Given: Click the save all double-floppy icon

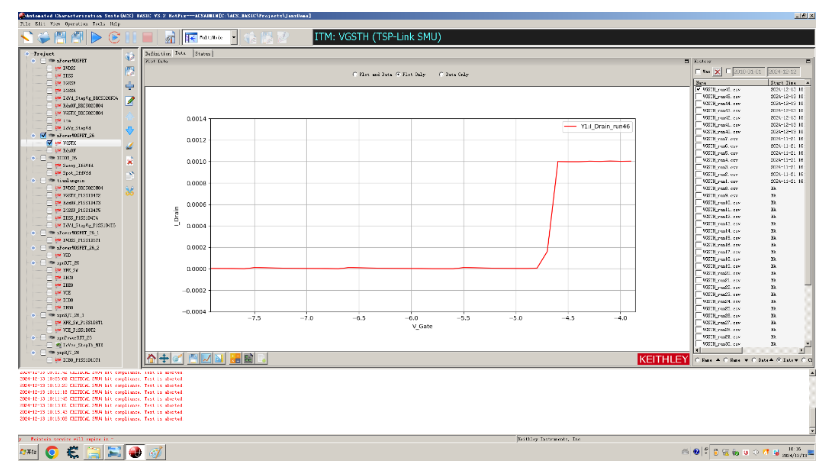Looking at the screenshot, I should (78, 37).
